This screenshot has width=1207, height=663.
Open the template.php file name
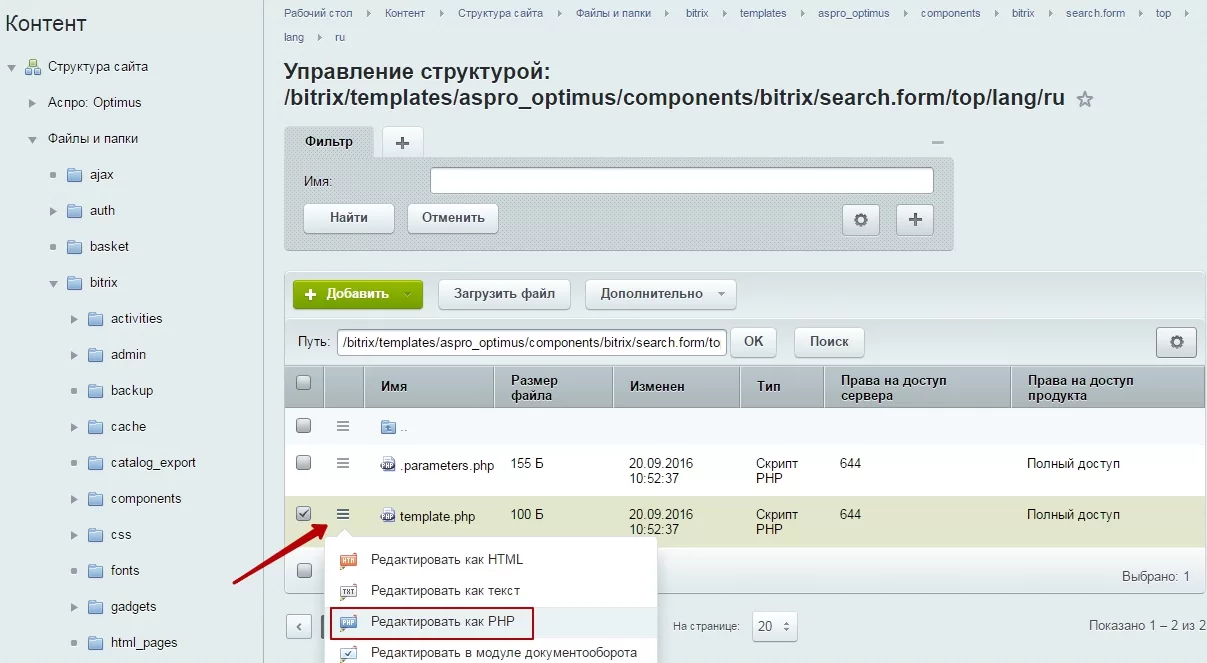tap(437, 517)
